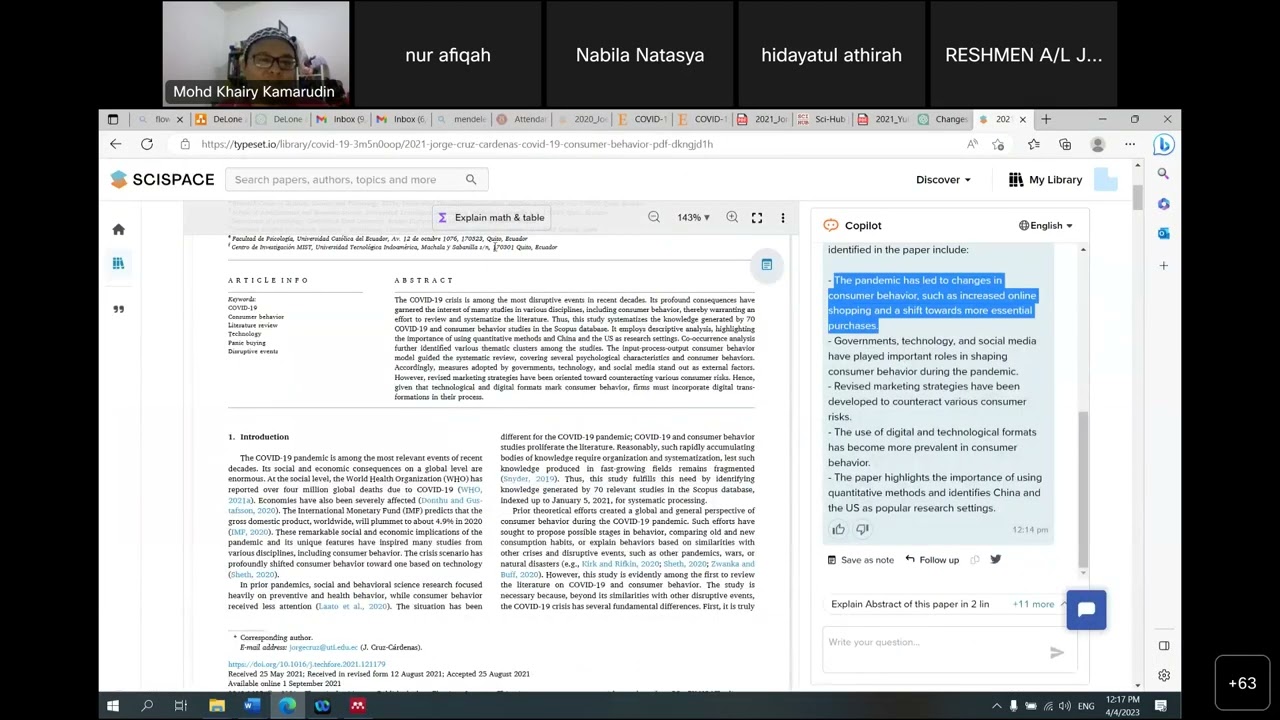Switch to the first DeLone browser tab

tap(222, 119)
